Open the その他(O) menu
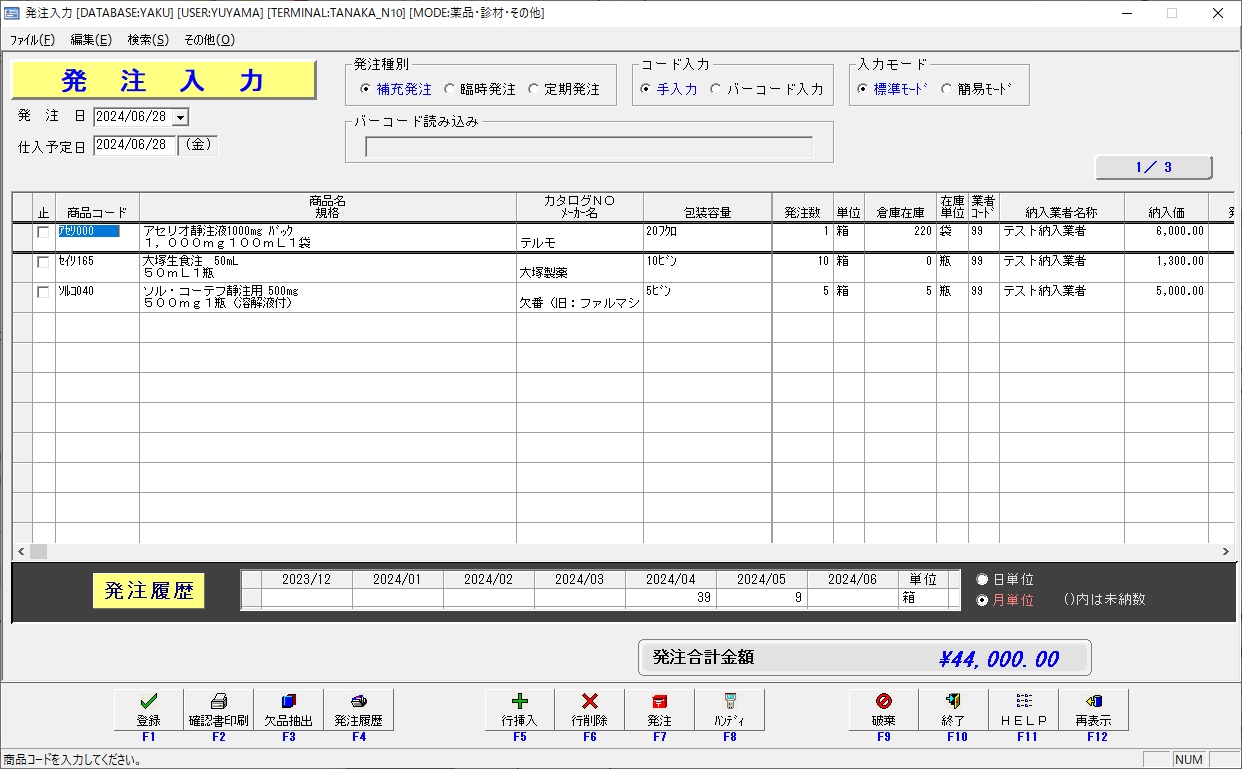 click(x=209, y=40)
